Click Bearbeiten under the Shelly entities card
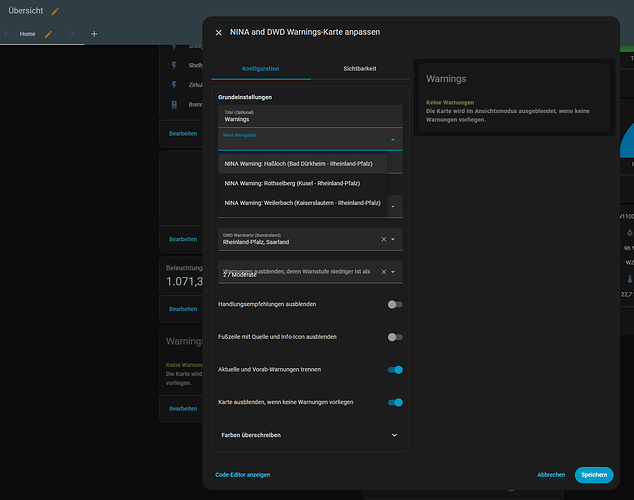634x500 pixels. (183, 133)
